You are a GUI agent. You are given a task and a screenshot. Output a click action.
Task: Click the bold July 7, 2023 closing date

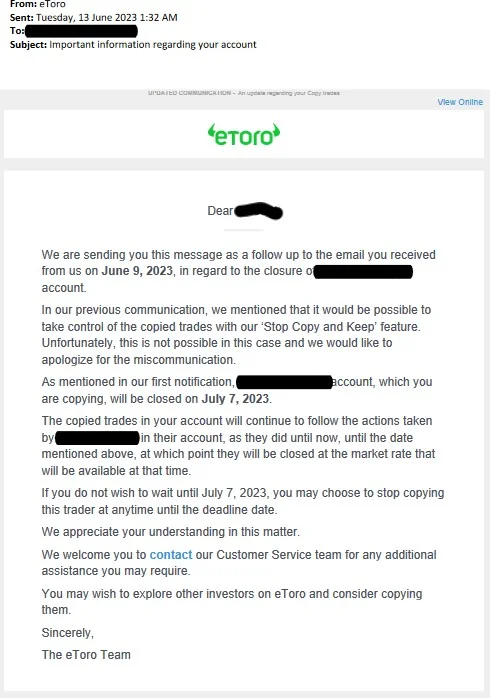click(235, 398)
